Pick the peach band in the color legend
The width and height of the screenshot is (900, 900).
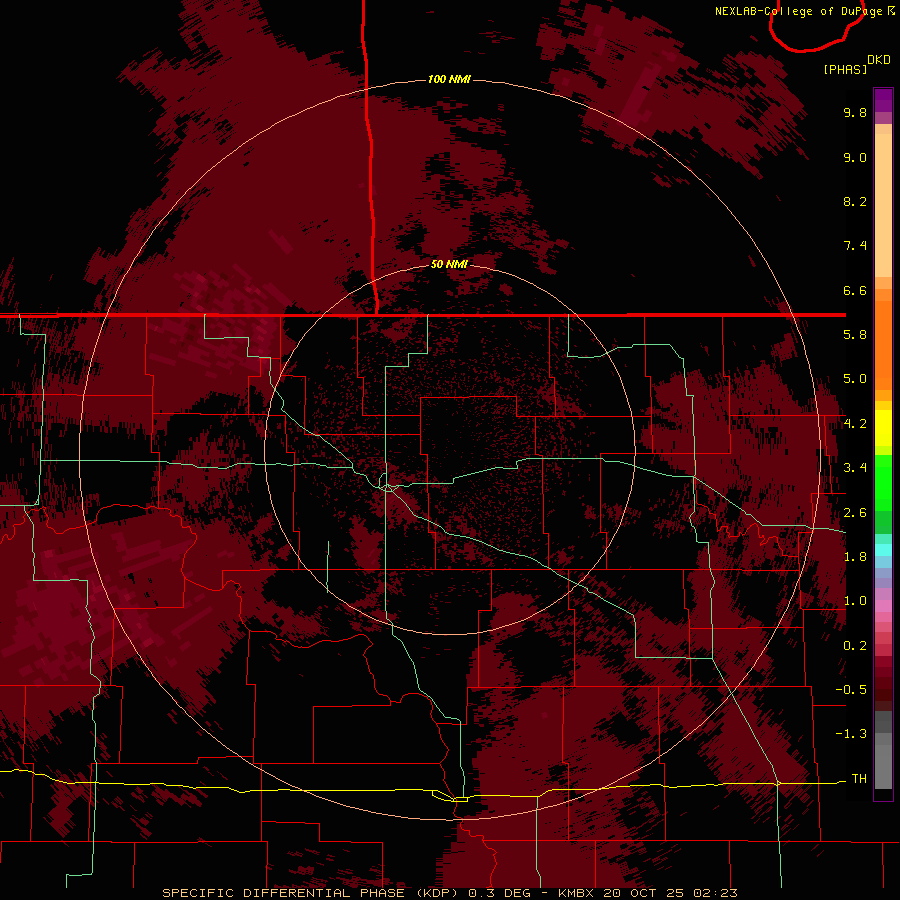coord(883,207)
